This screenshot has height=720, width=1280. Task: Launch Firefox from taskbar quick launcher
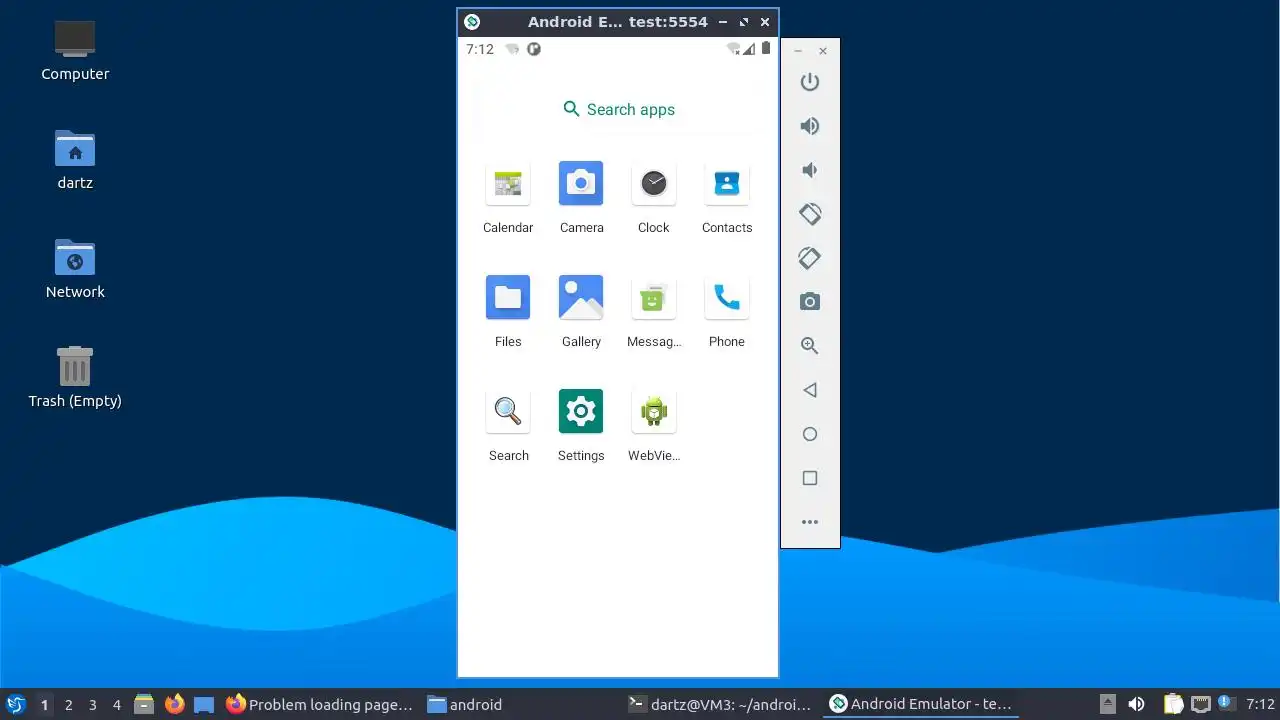coord(175,704)
